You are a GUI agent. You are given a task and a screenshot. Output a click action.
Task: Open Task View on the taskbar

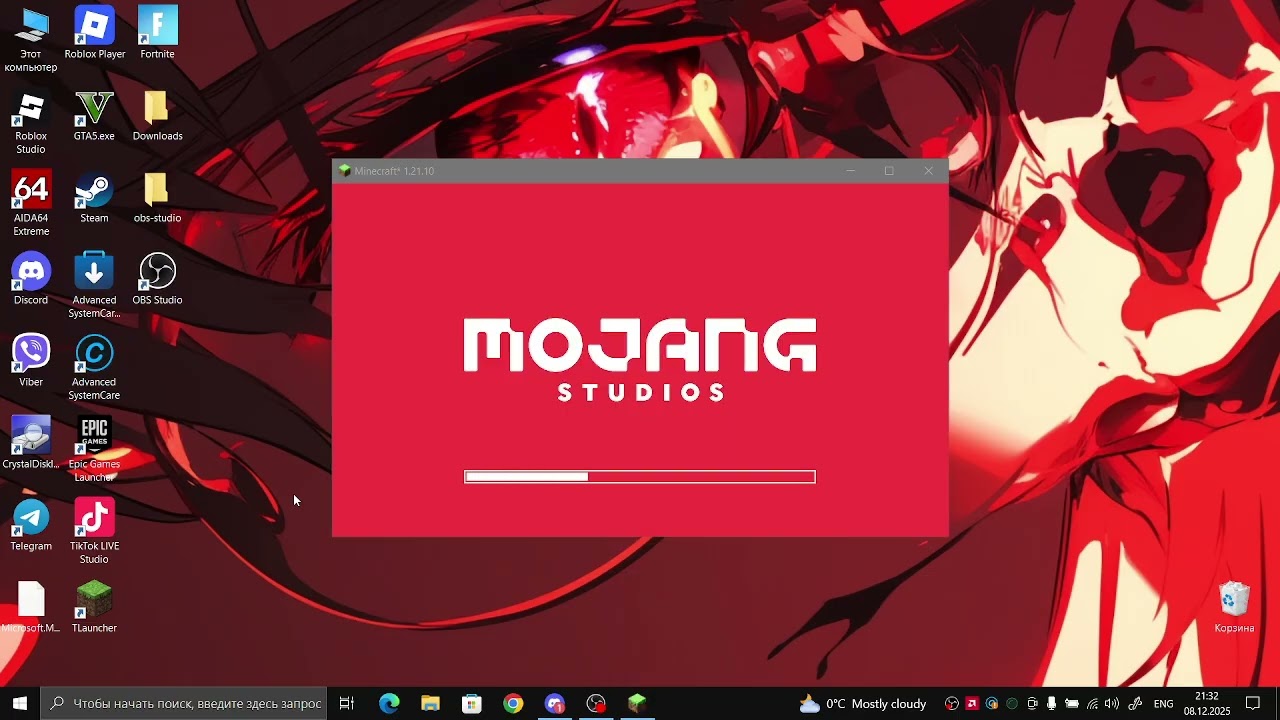coord(347,704)
